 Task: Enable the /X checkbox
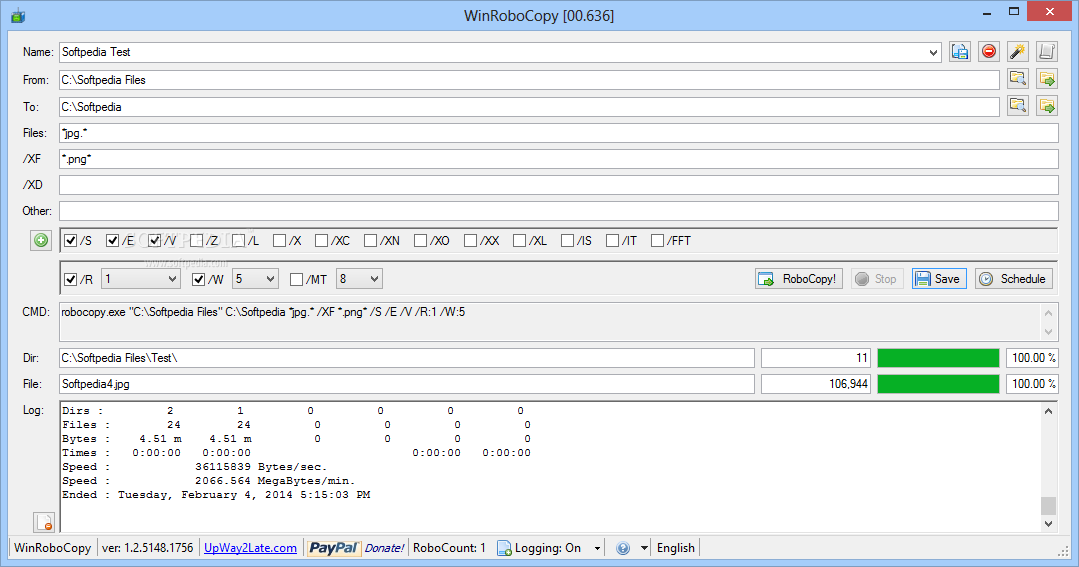click(279, 241)
